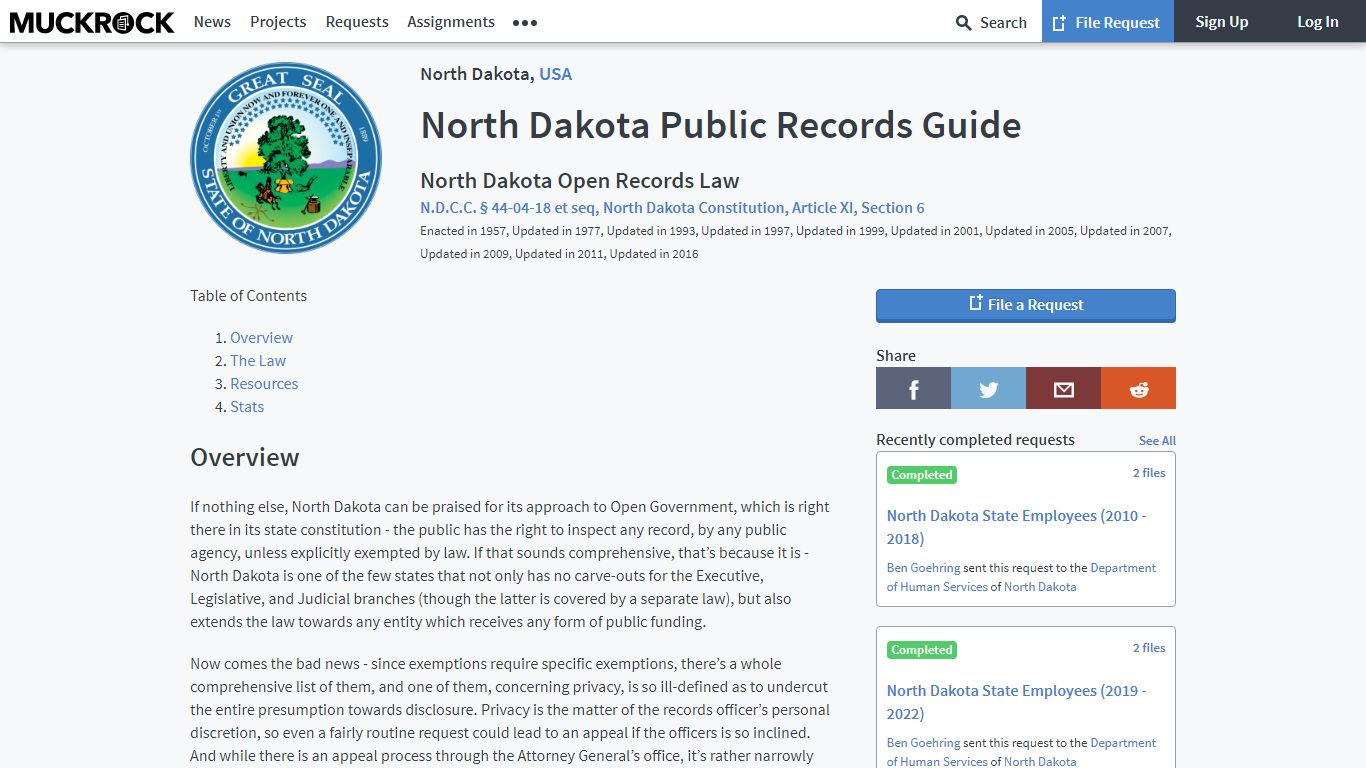This screenshot has height=768, width=1366.
Task: Open the MuckRock logo home link
Action: (x=92, y=21)
